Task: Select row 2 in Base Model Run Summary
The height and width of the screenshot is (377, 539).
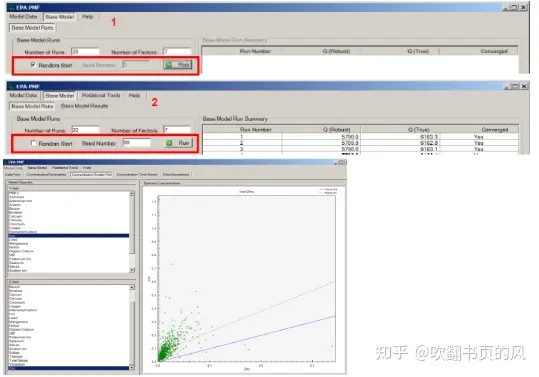Action: [360, 143]
